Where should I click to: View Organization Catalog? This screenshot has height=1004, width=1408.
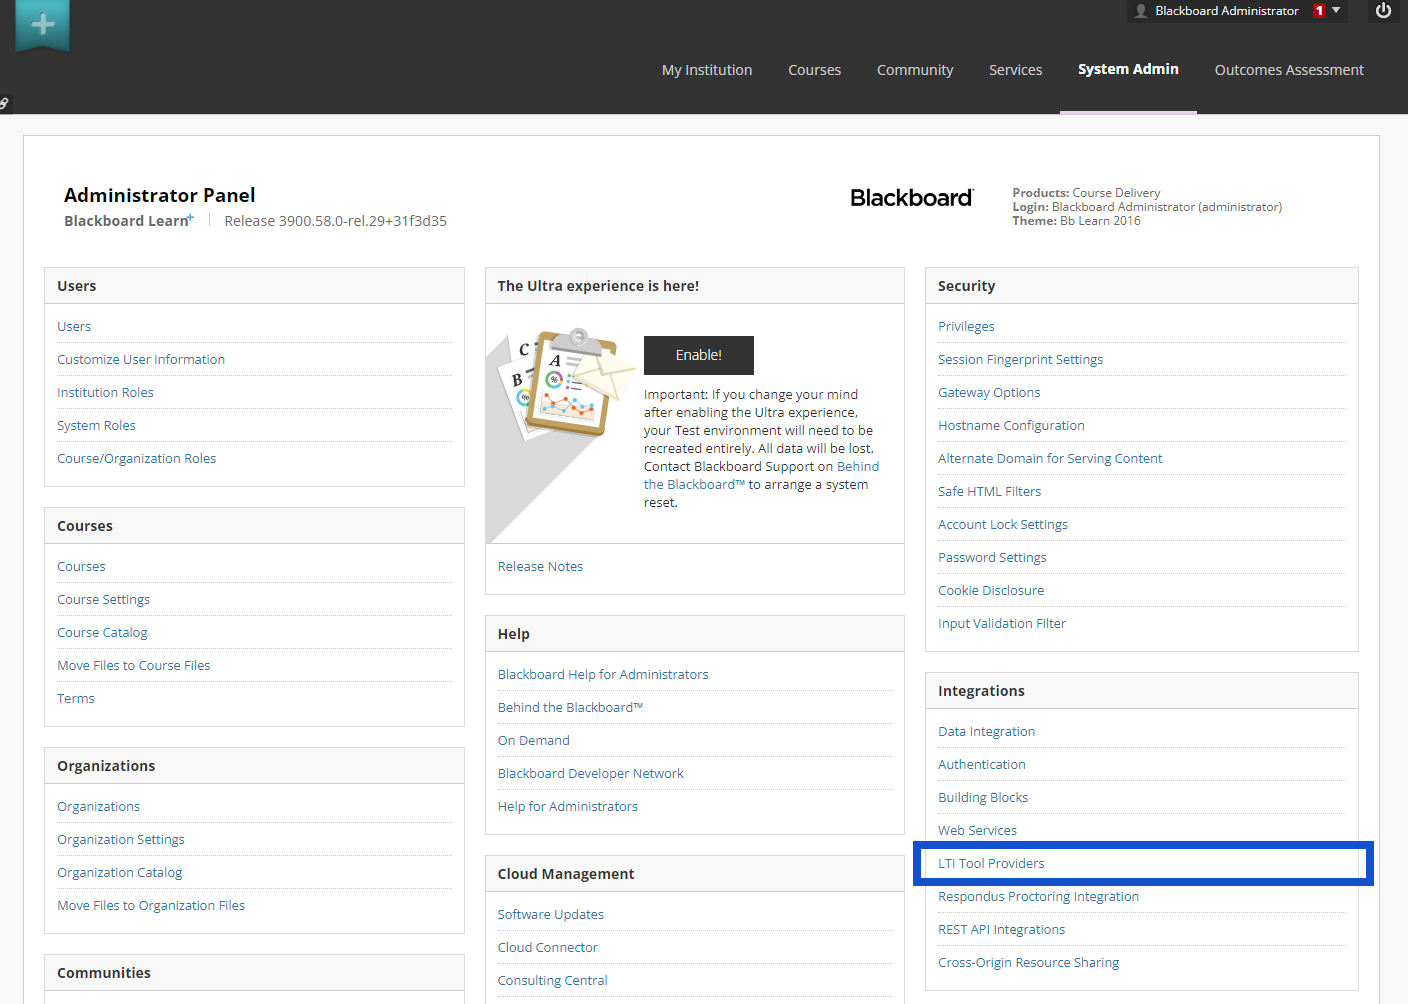(x=119, y=873)
